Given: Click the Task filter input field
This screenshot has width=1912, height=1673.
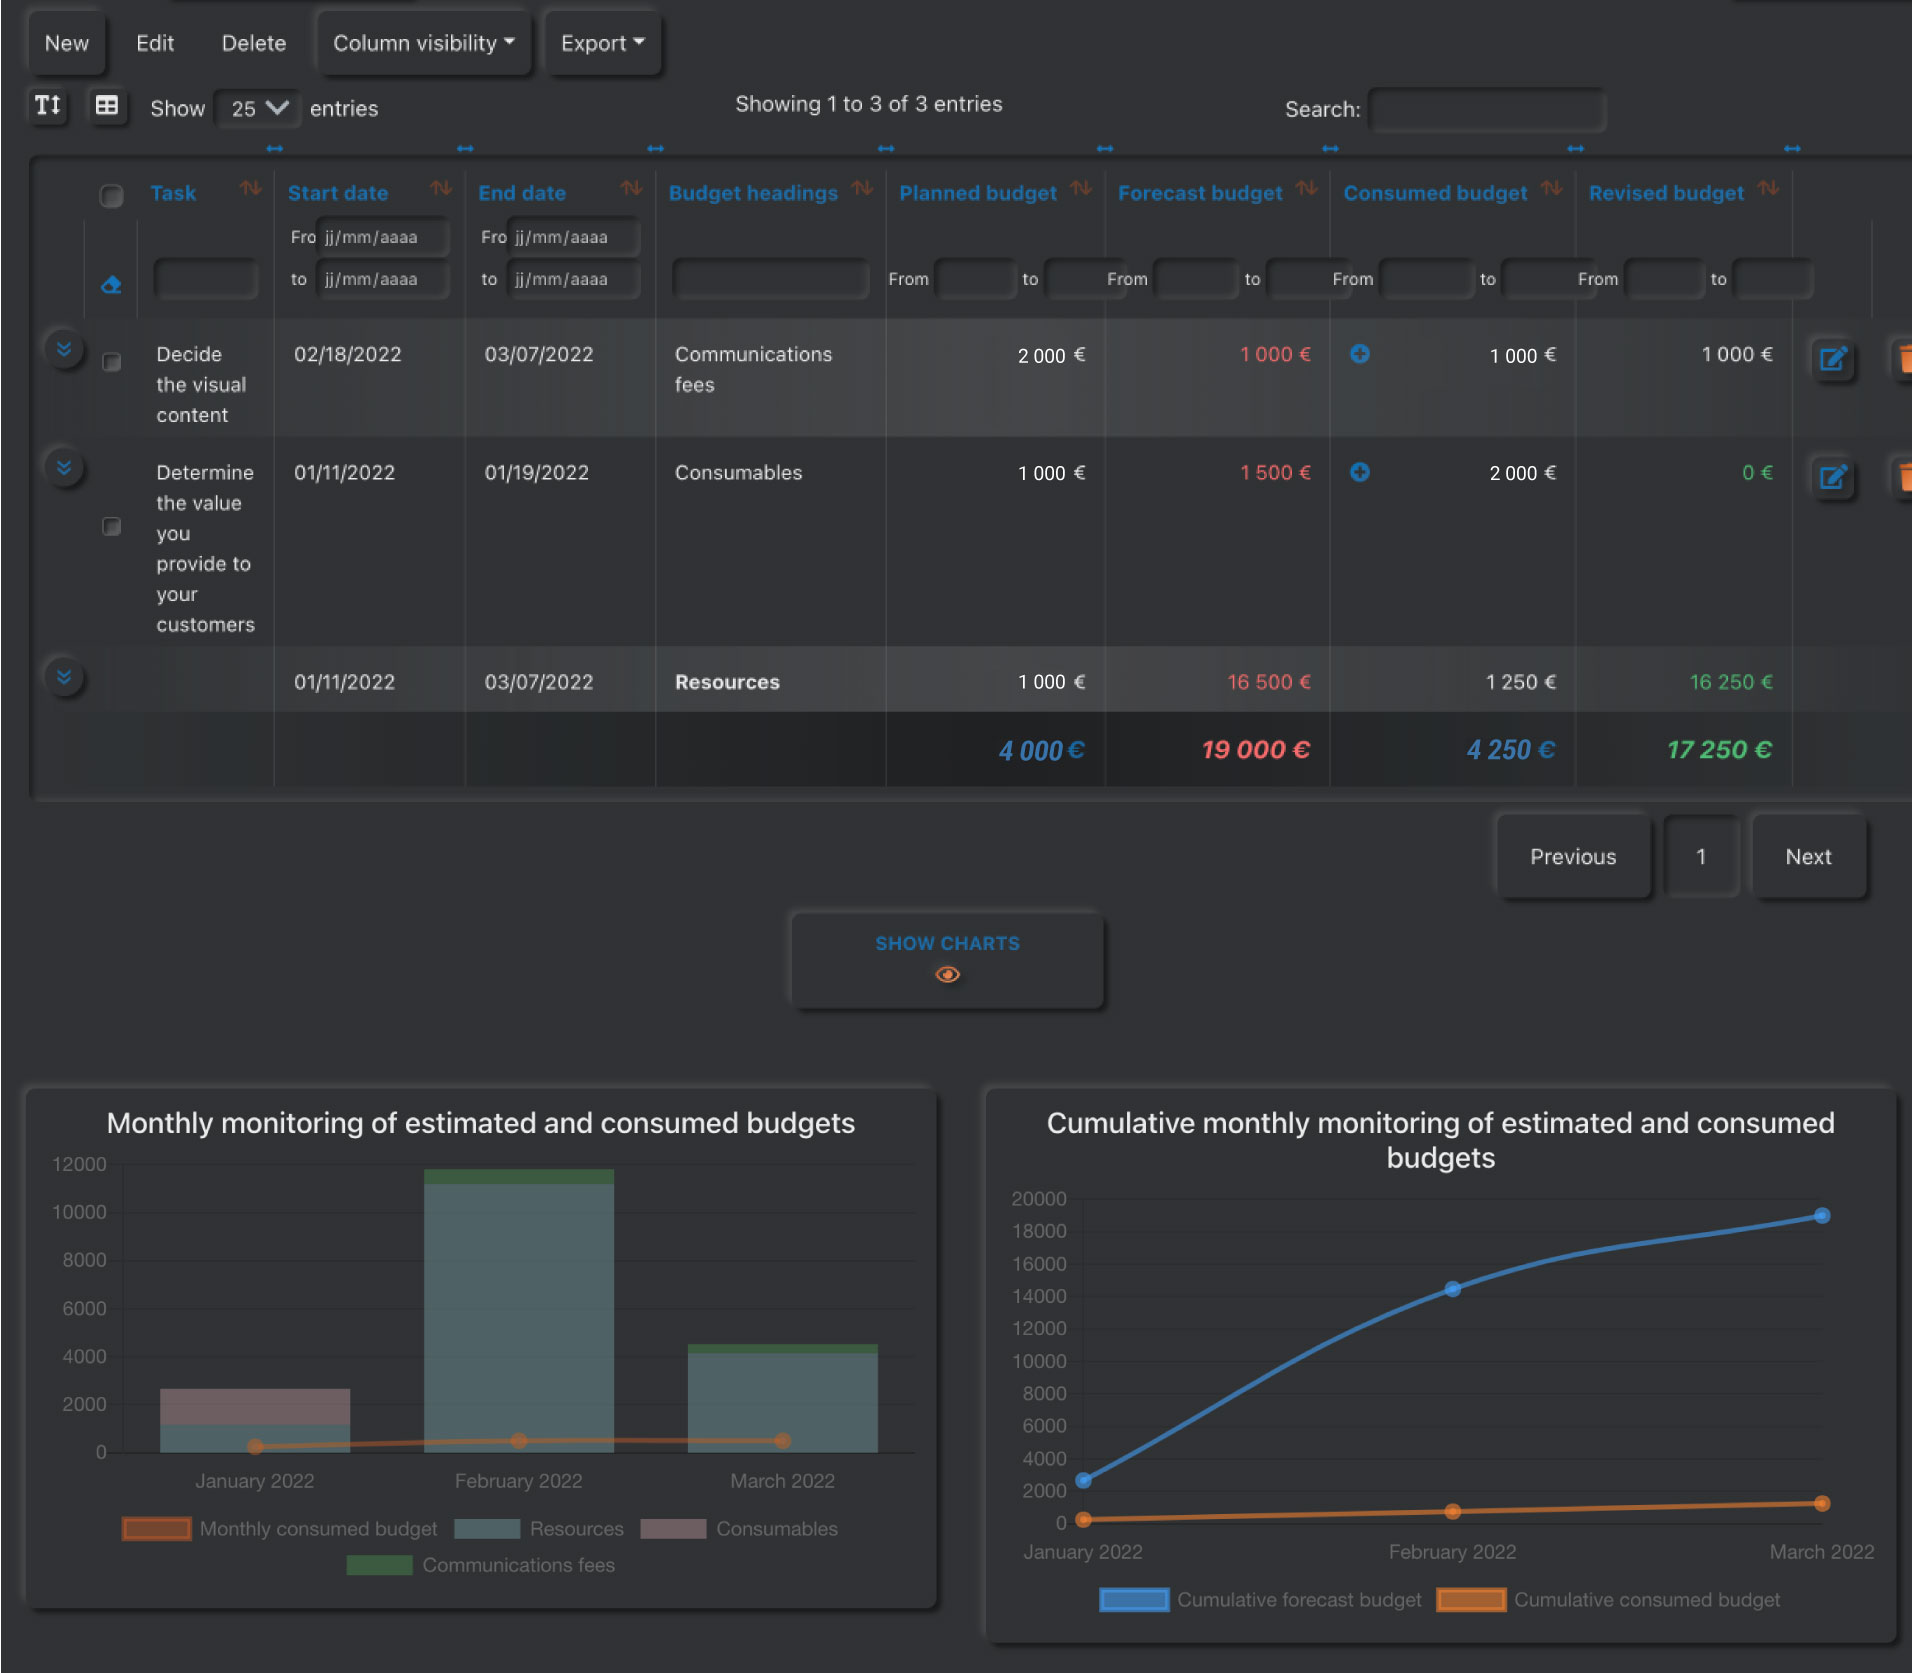Looking at the screenshot, I should (206, 279).
